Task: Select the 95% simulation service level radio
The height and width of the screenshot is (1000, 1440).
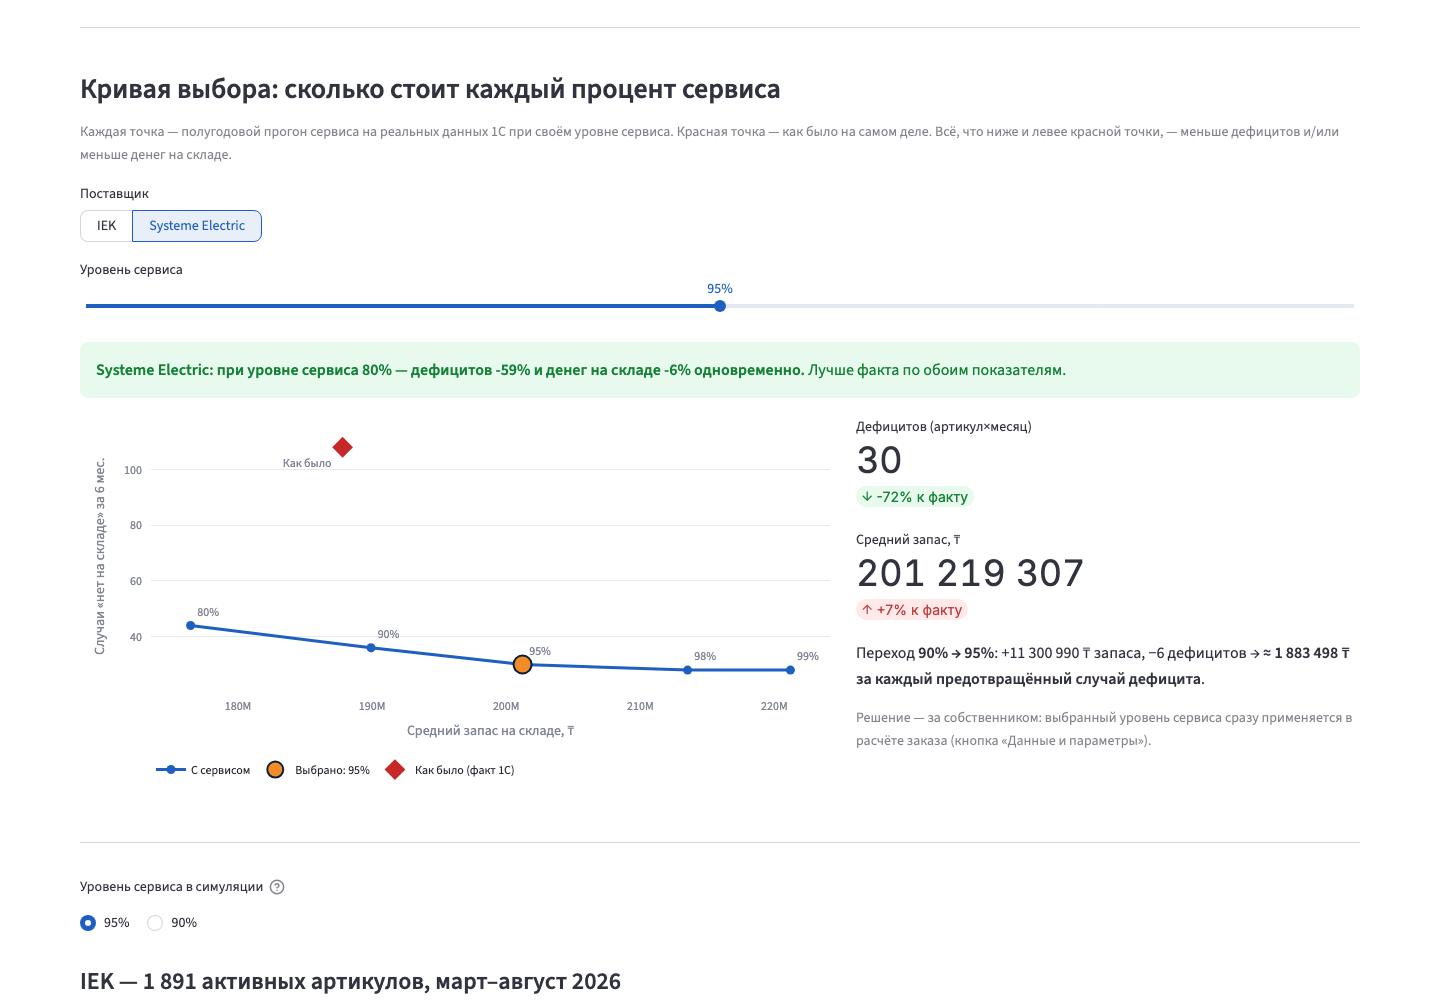Action: pos(88,923)
